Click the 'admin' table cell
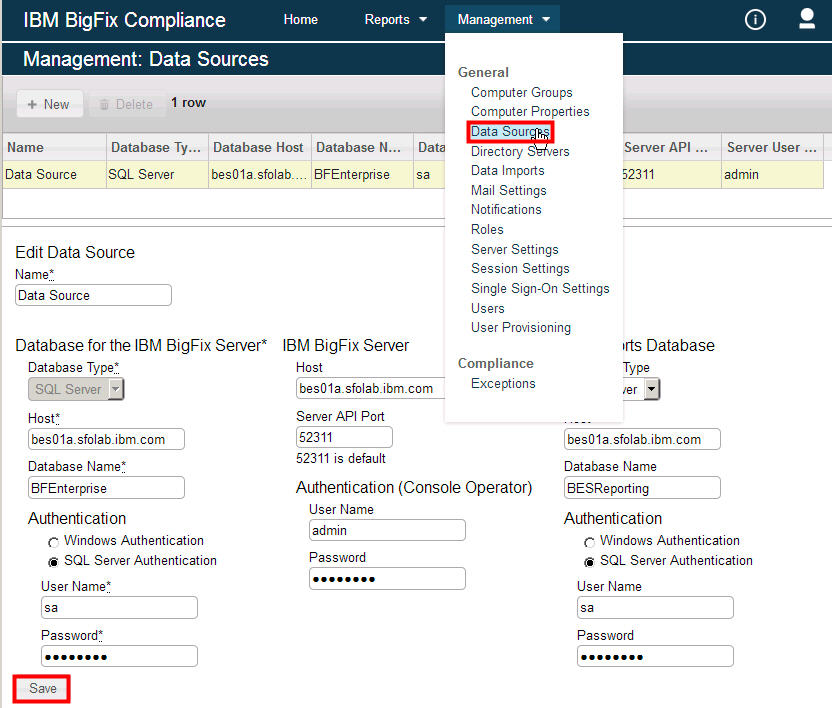 click(773, 175)
